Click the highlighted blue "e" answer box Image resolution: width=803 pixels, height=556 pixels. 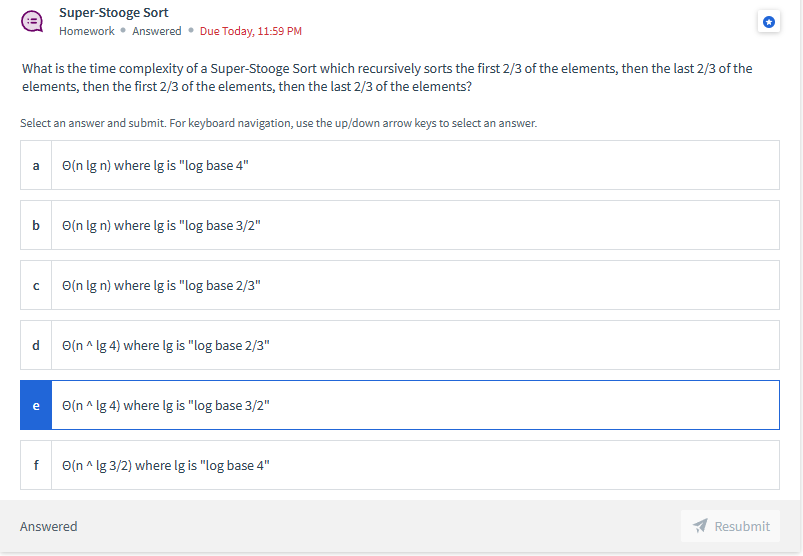coord(36,405)
